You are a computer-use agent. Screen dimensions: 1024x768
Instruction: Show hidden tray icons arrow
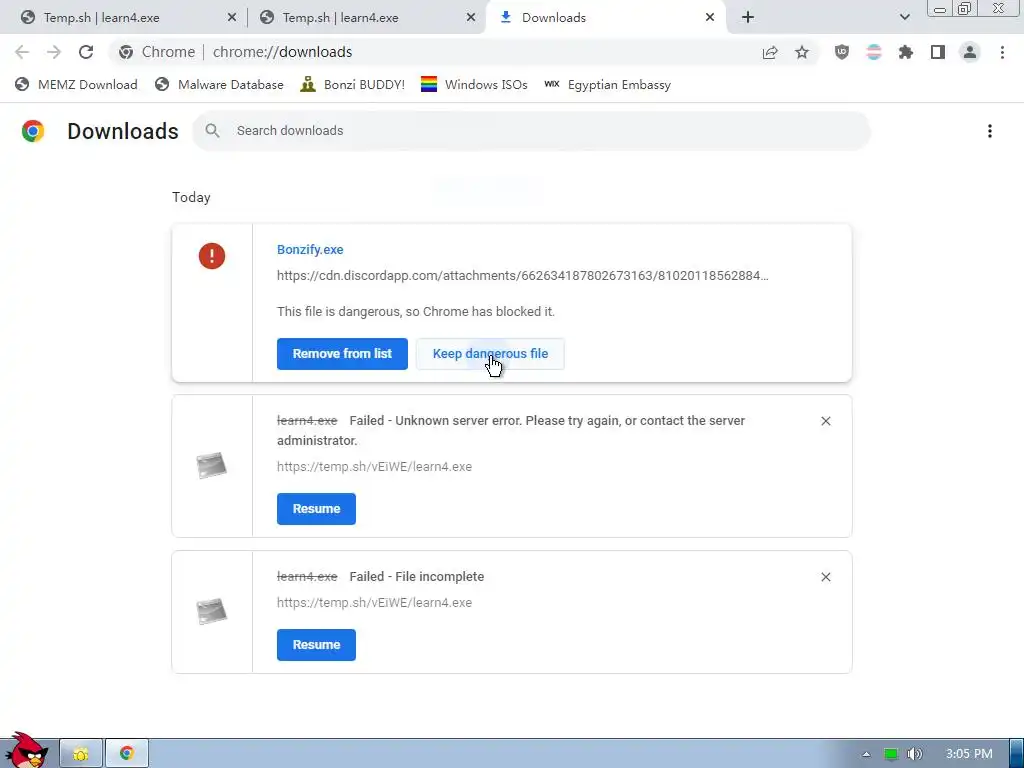click(x=866, y=754)
